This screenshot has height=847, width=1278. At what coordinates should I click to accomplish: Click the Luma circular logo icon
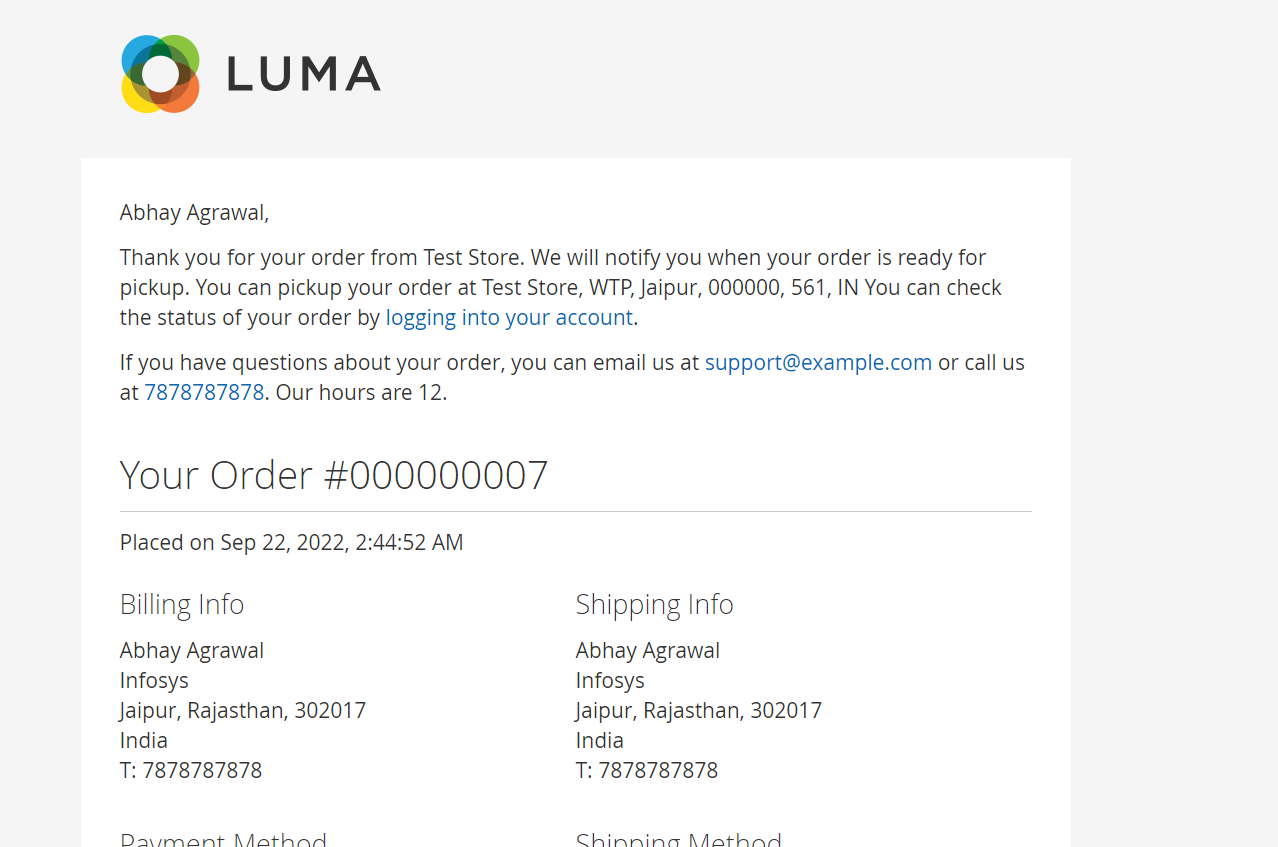coord(160,74)
